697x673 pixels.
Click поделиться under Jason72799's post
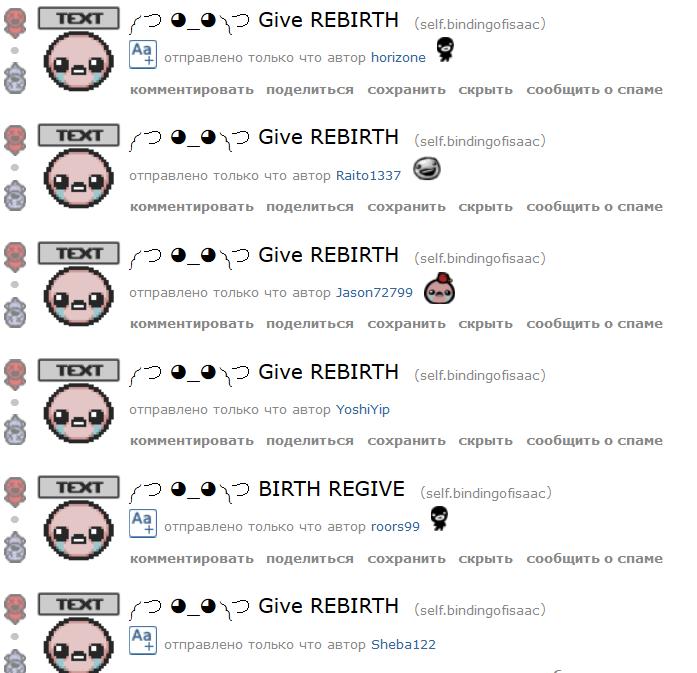(x=310, y=324)
